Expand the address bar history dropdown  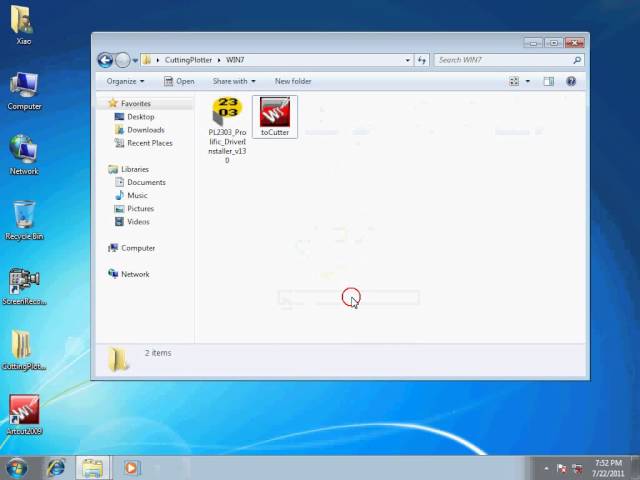(407, 60)
